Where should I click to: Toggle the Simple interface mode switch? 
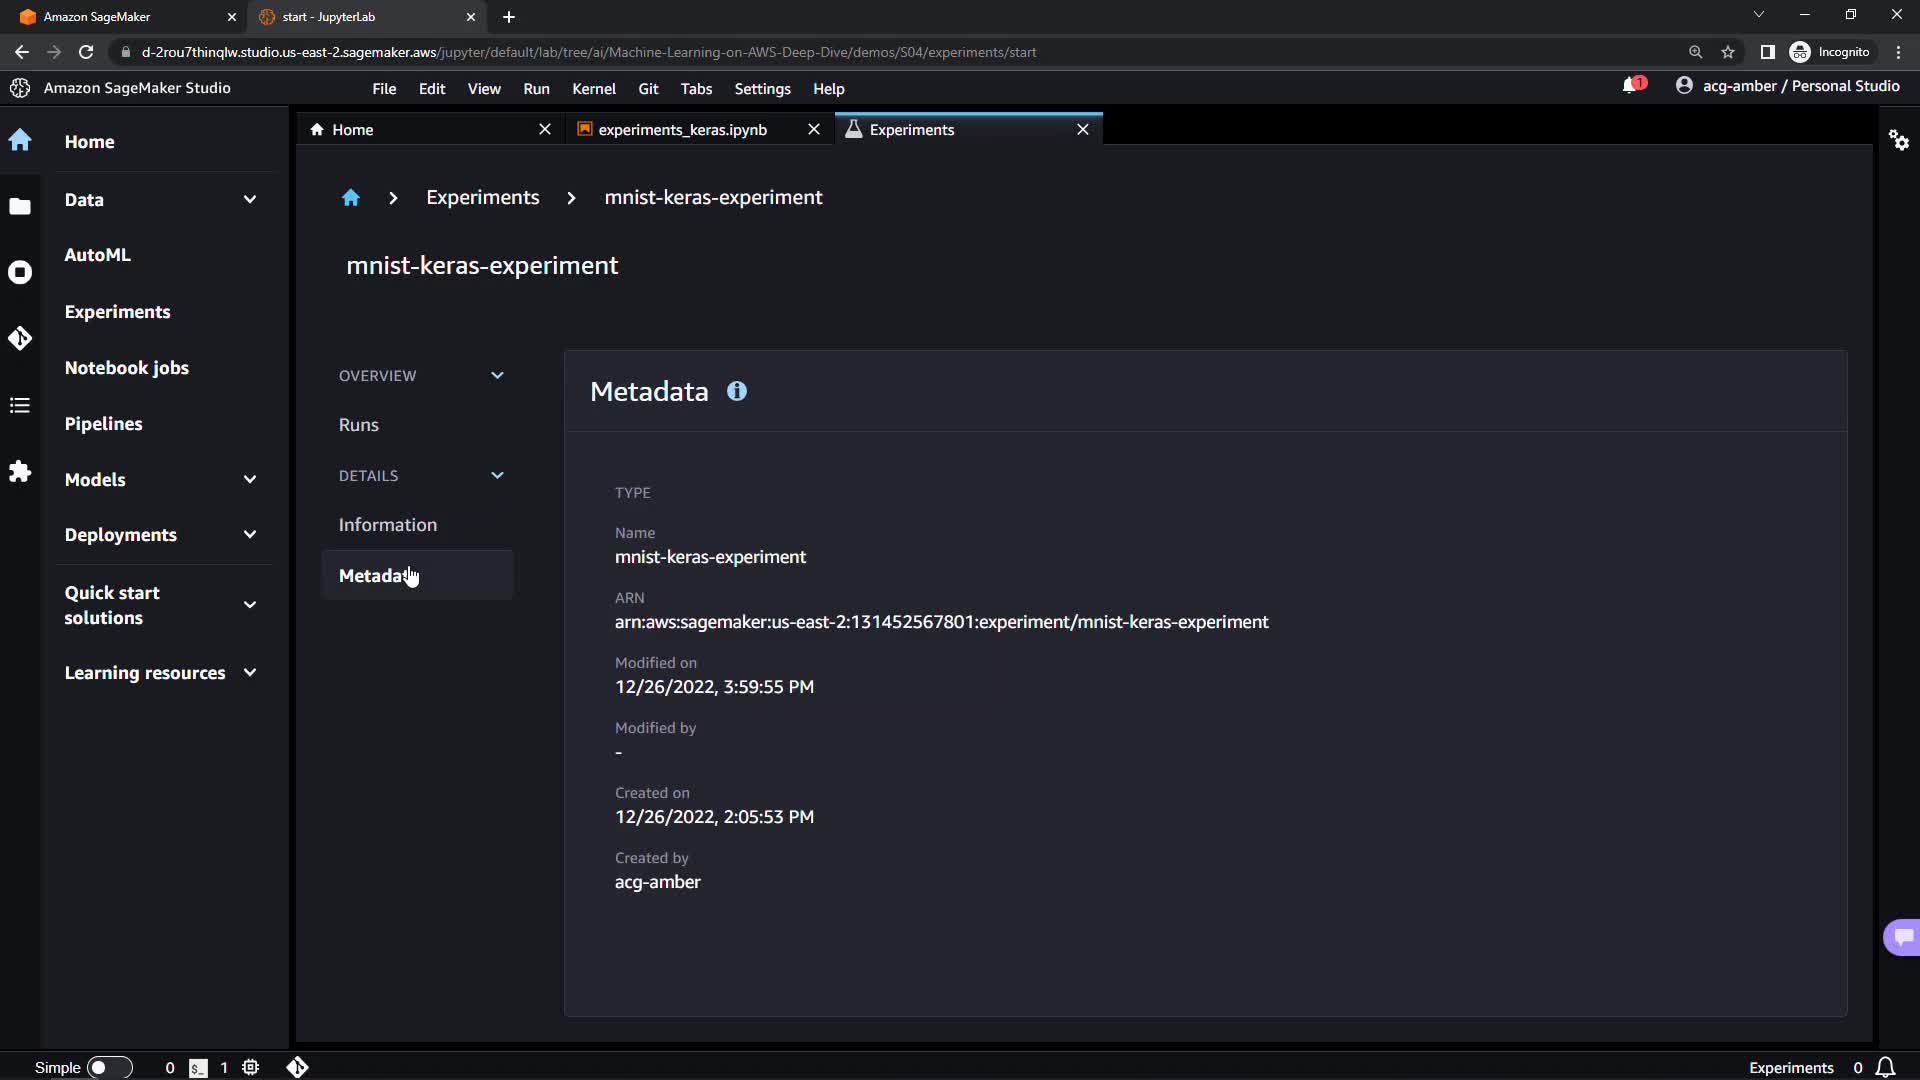point(109,1067)
